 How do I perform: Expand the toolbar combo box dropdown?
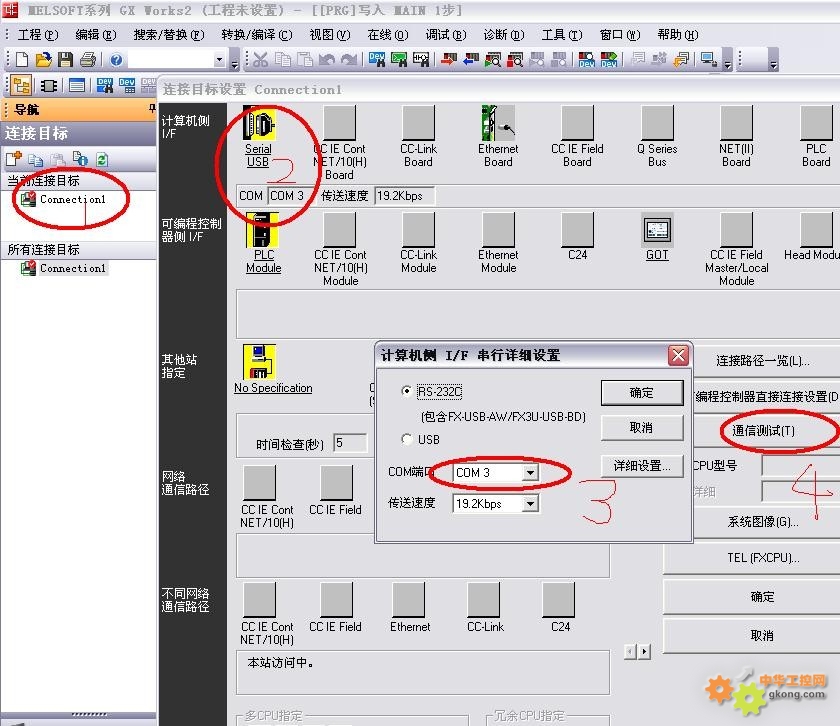pos(219,59)
